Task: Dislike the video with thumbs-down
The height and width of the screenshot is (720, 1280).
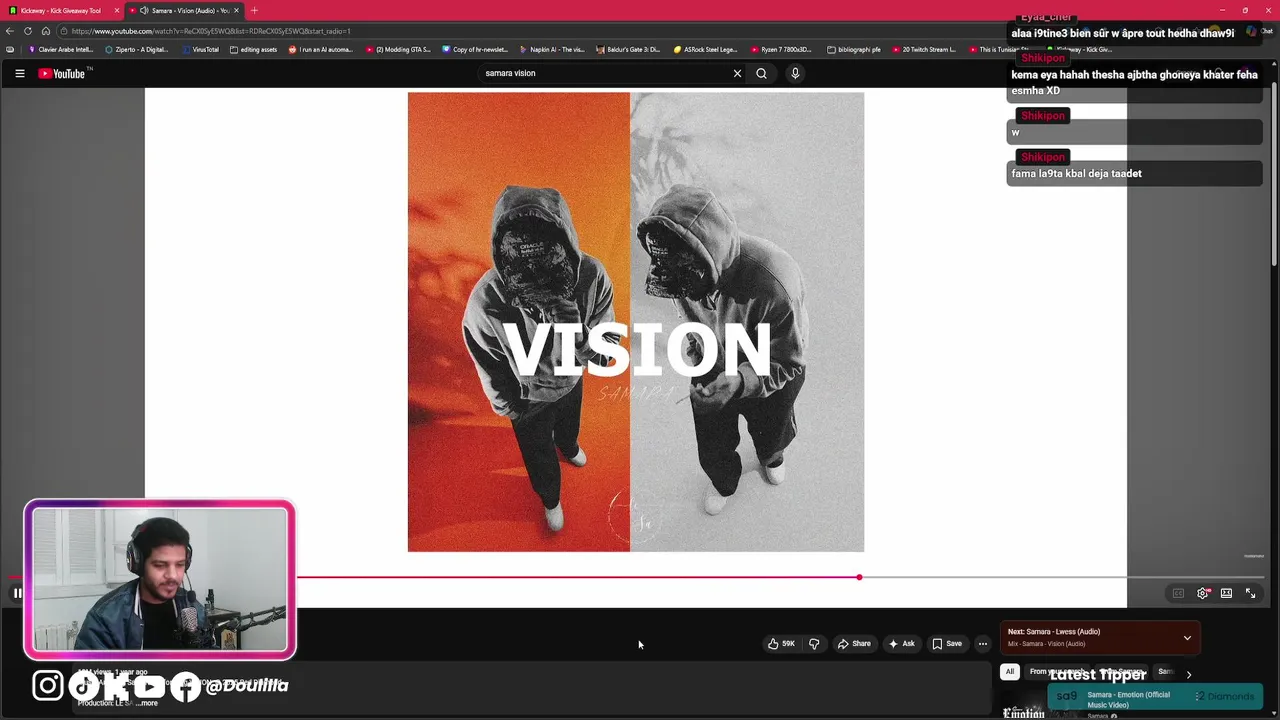Action: [x=813, y=644]
